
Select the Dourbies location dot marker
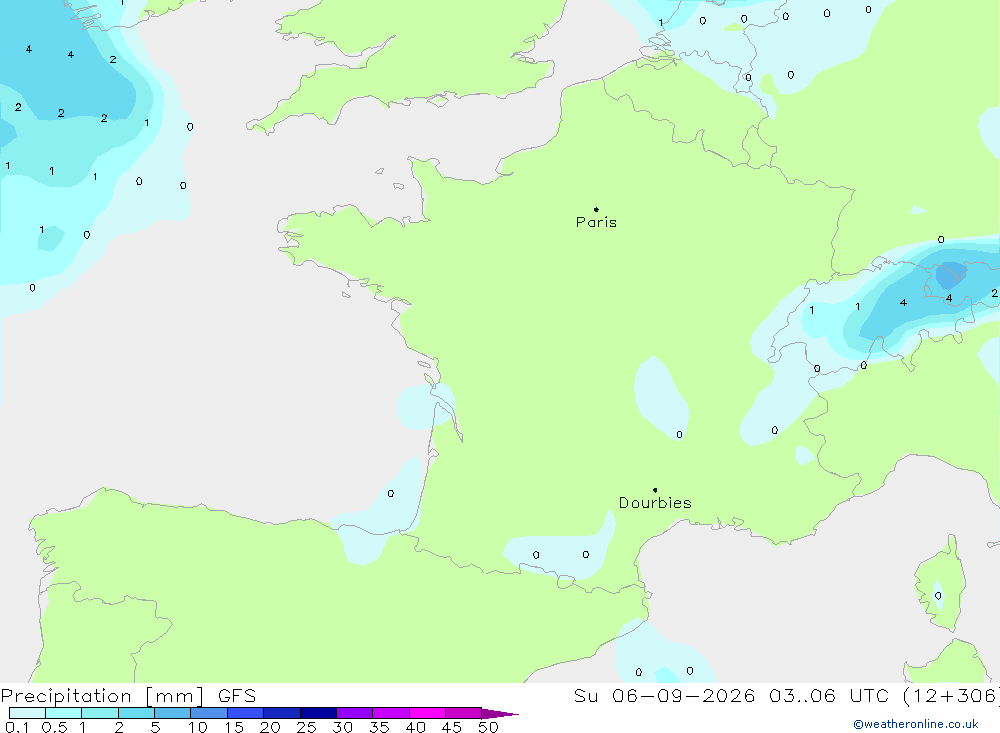coord(655,490)
